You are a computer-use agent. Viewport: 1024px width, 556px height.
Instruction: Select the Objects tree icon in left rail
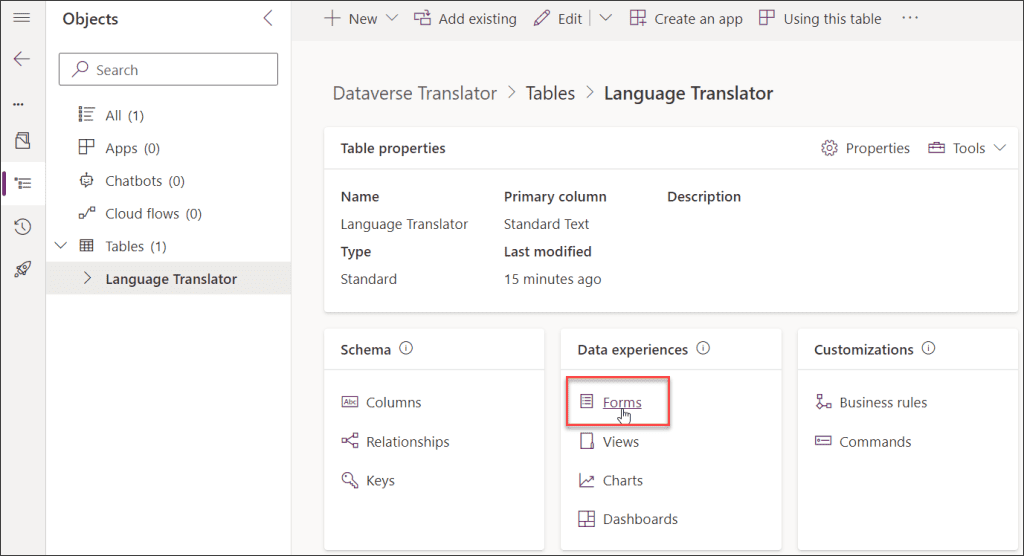23,184
